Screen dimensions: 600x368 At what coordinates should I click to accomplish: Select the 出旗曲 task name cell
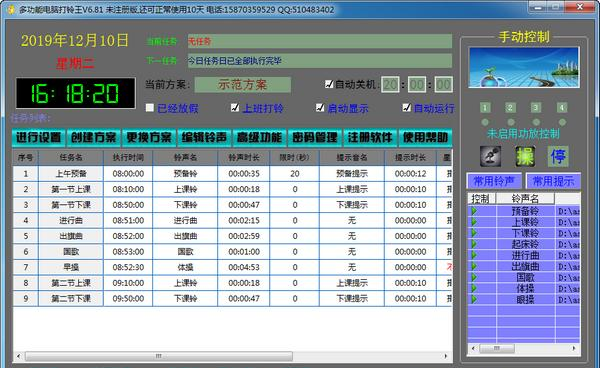click(71, 236)
